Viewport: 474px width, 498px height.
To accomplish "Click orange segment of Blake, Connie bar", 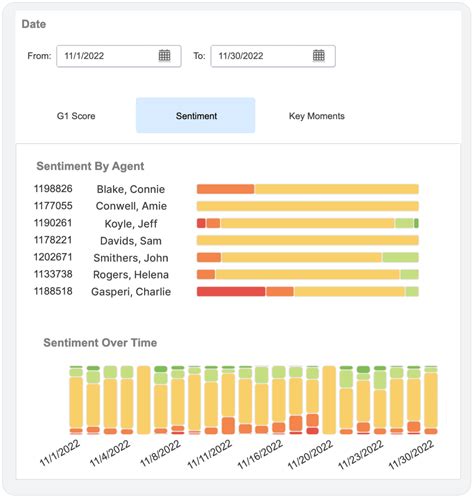I will (225, 189).
